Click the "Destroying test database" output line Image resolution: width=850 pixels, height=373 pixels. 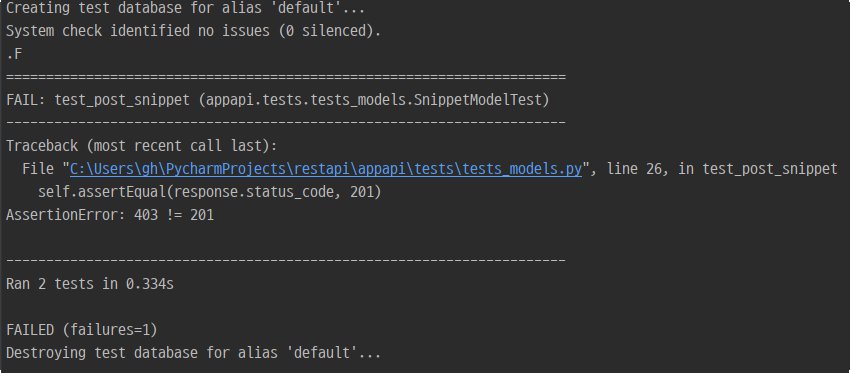coord(194,353)
